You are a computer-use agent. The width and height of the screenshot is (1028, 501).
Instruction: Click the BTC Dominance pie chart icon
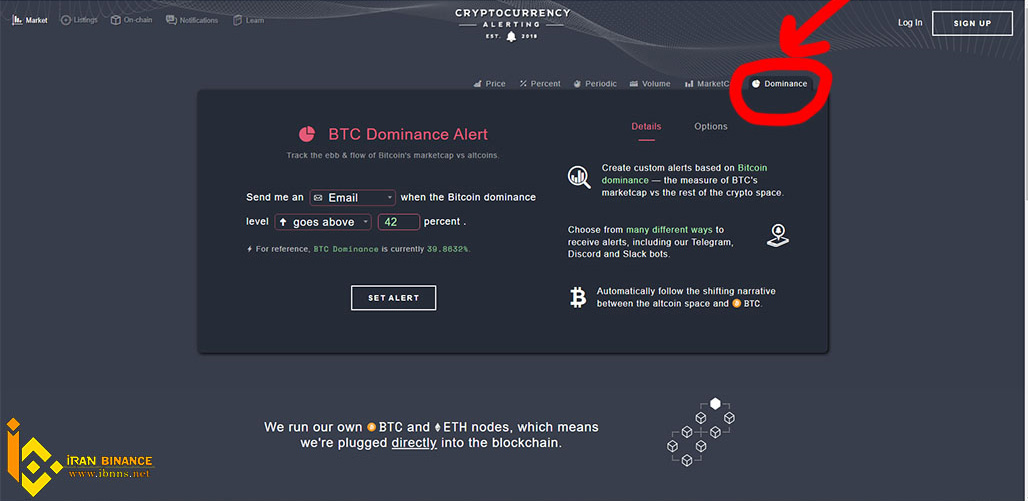pyautogui.click(x=307, y=134)
